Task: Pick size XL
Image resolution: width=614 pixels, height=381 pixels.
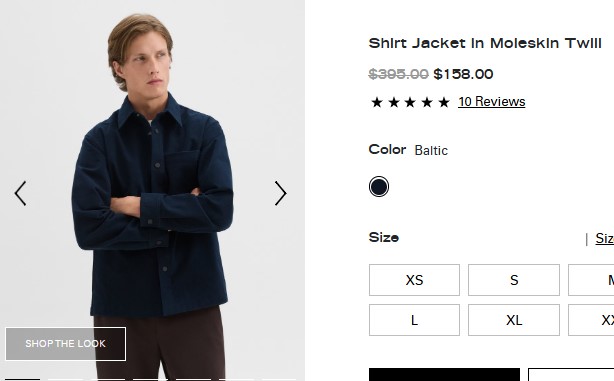Action: (x=514, y=320)
